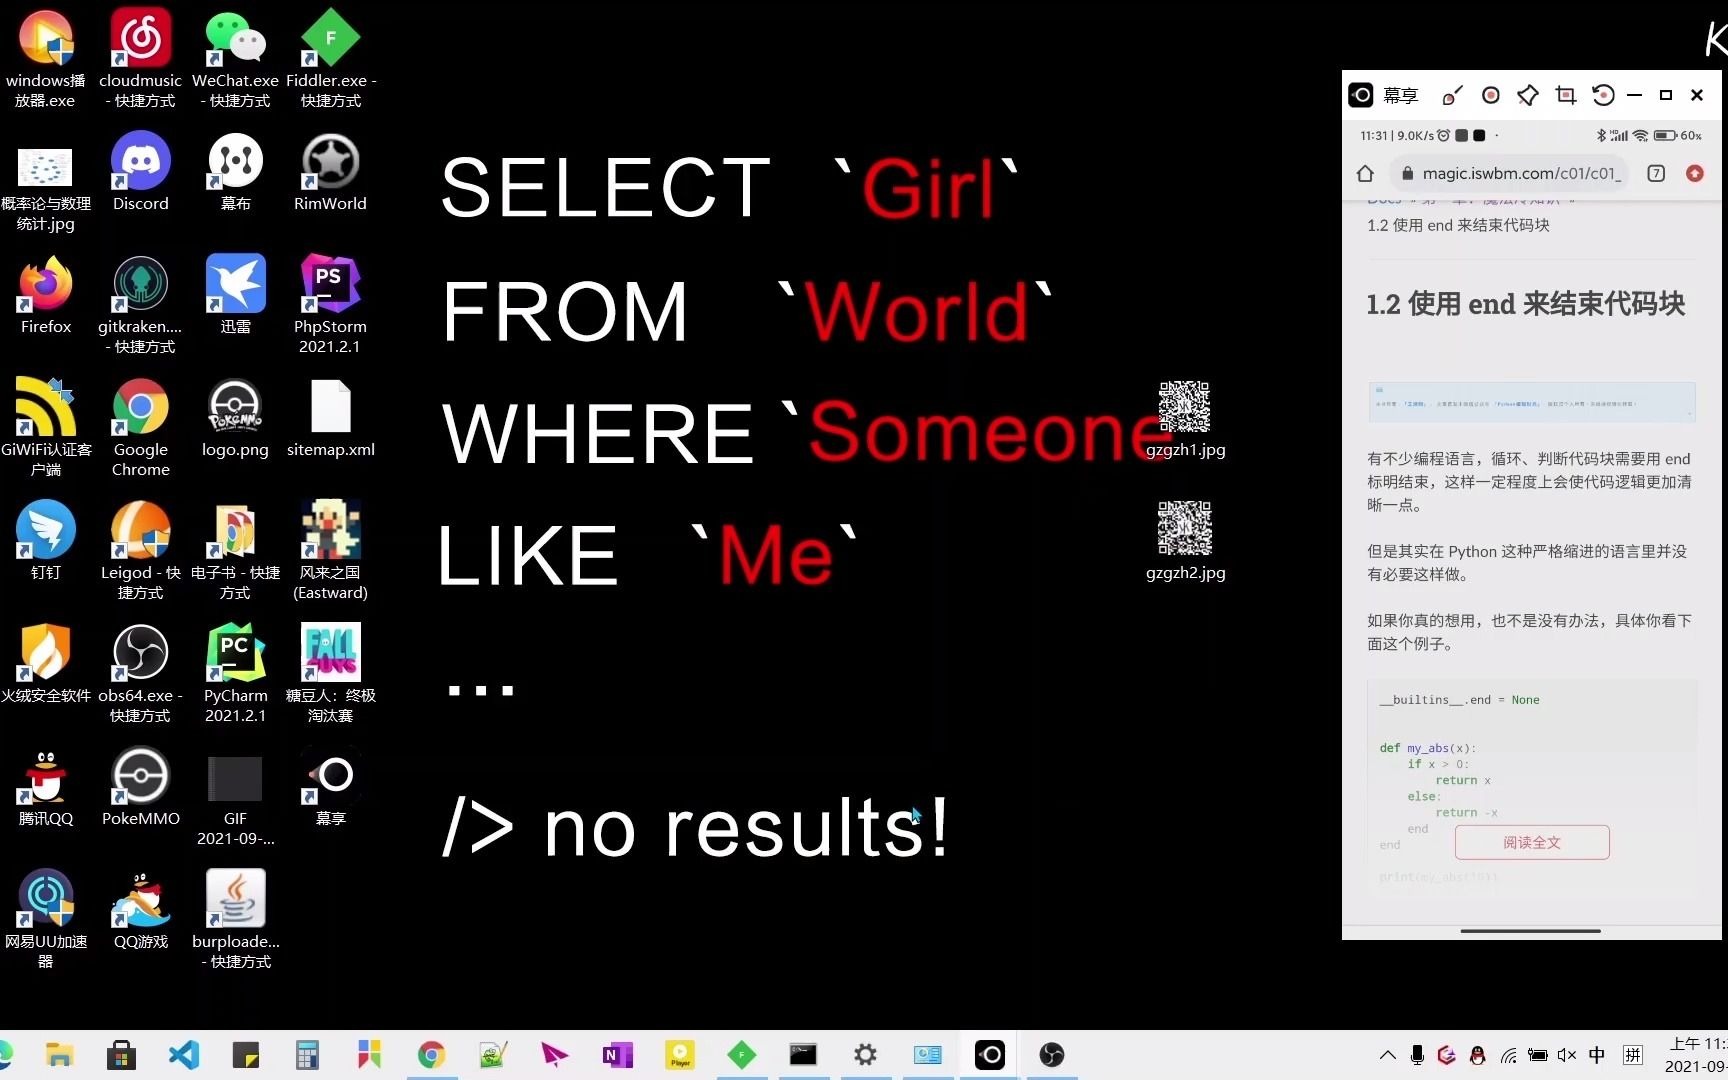The height and width of the screenshot is (1080, 1728).
Task: Toggle the 中 input language indicator
Action: tap(1597, 1055)
